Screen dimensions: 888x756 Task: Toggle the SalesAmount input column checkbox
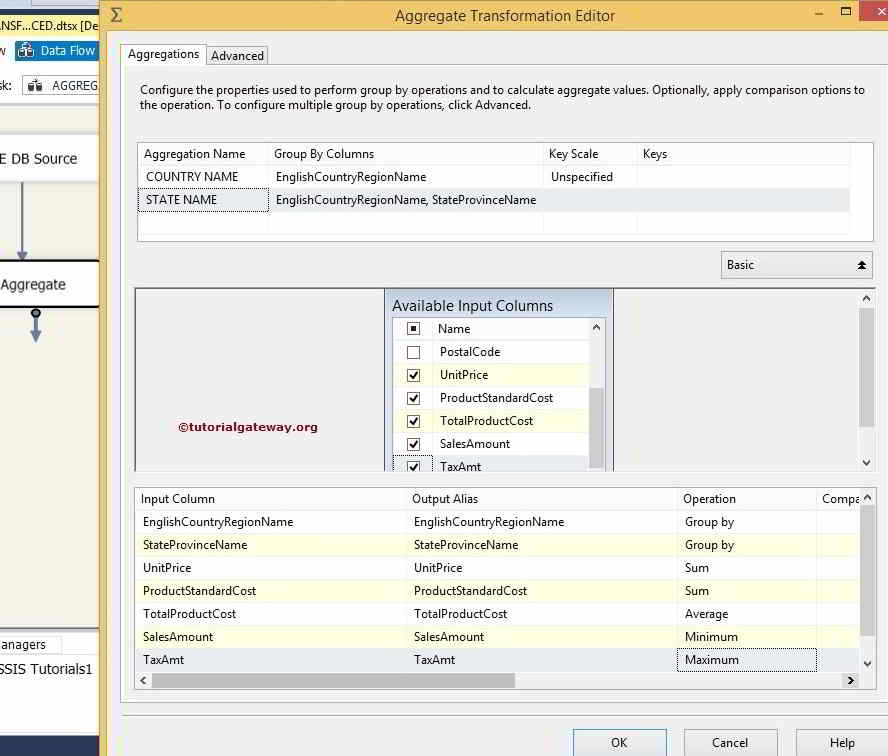pyautogui.click(x=413, y=443)
